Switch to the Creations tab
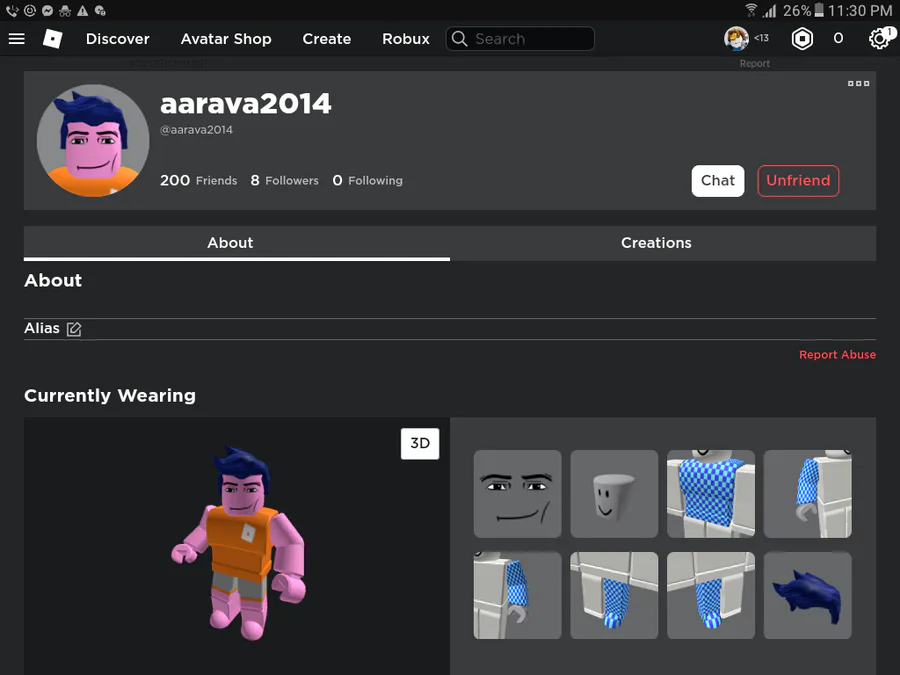 pyautogui.click(x=663, y=243)
